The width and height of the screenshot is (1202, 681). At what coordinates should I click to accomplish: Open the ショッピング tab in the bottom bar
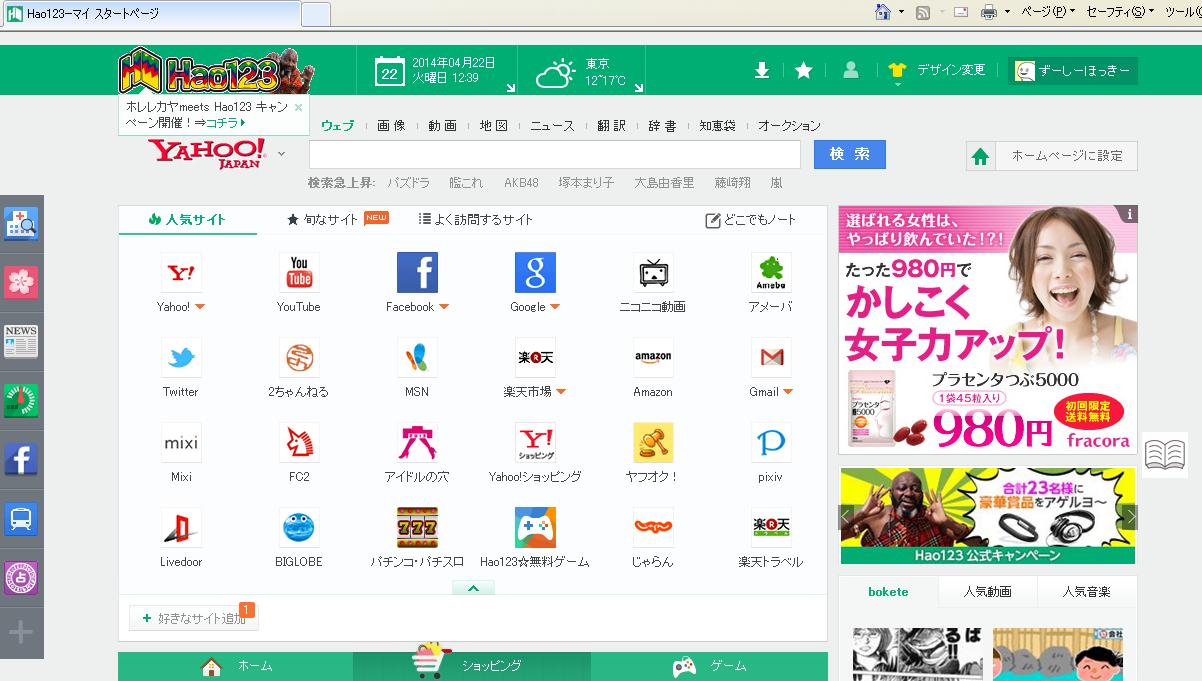pyautogui.click(x=472, y=666)
